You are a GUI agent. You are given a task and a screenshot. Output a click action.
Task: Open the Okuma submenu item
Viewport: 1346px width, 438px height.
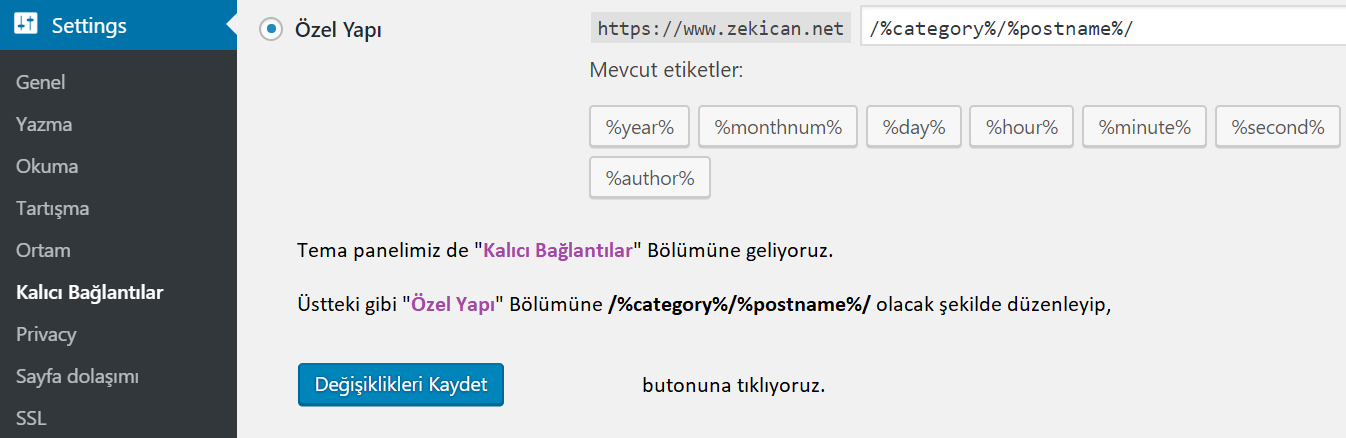point(47,167)
